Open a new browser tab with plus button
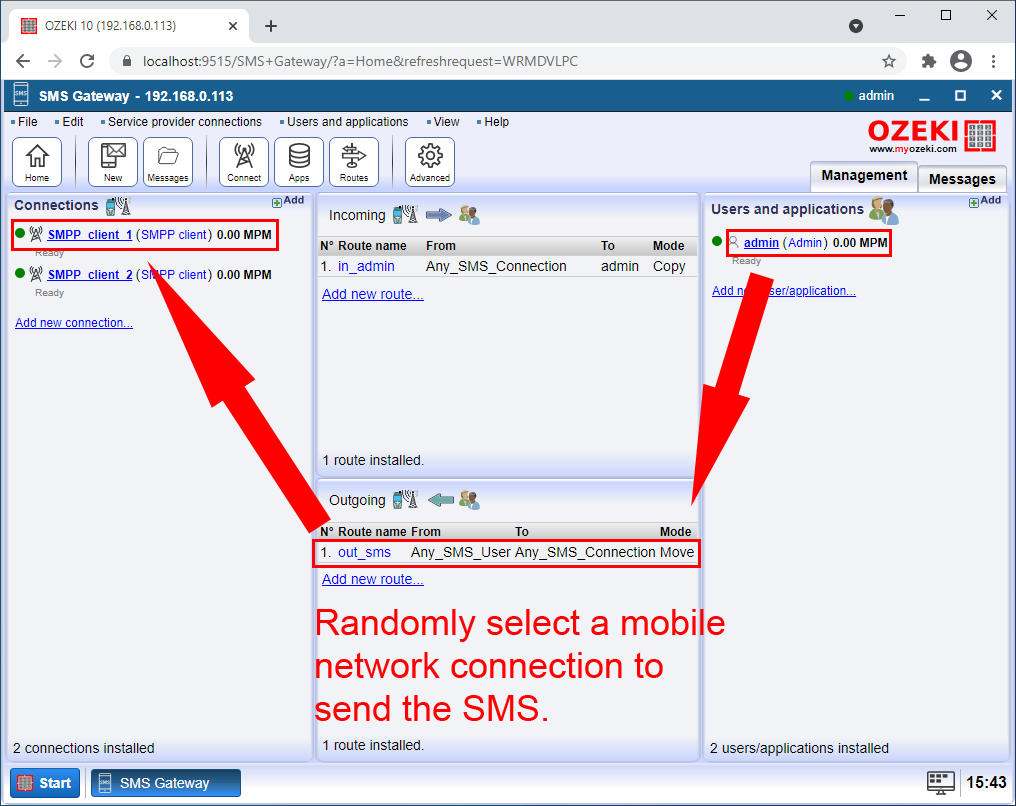Image resolution: width=1016 pixels, height=806 pixels. point(271,26)
